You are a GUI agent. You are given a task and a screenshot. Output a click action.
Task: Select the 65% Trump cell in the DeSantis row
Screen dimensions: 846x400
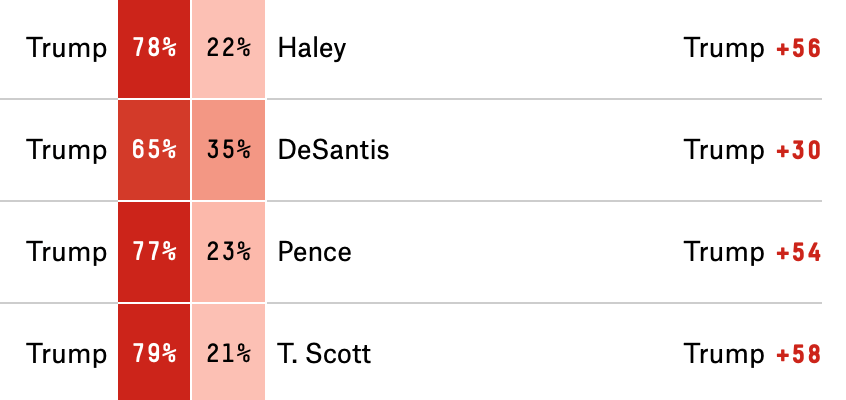[154, 150]
